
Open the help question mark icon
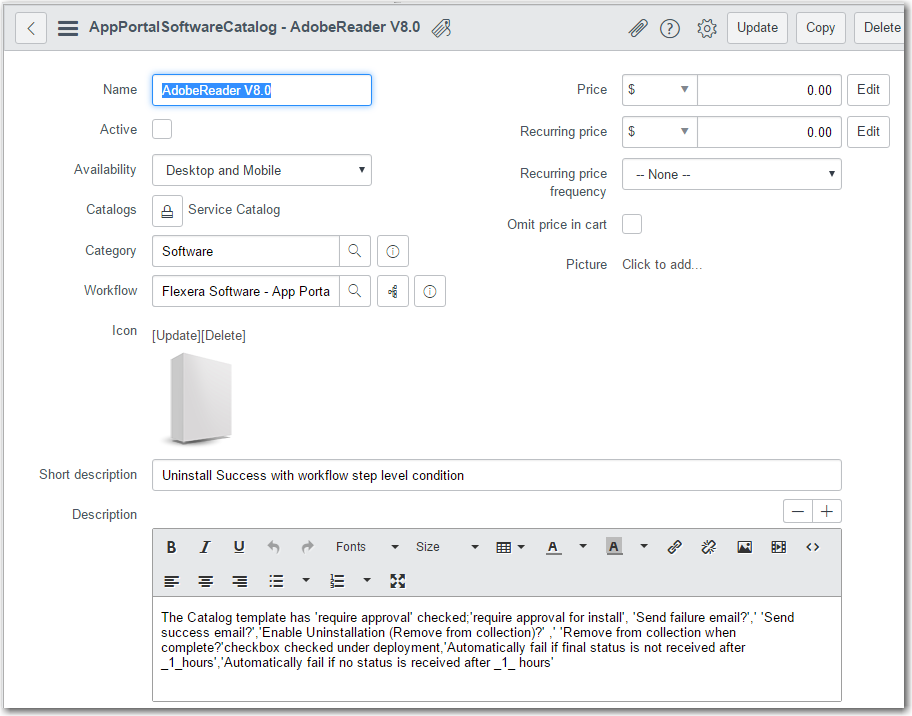(x=670, y=28)
